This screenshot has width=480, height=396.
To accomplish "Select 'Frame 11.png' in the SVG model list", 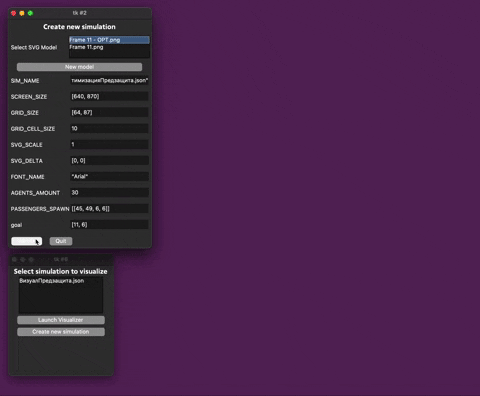I will pyautogui.click(x=109, y=47).
